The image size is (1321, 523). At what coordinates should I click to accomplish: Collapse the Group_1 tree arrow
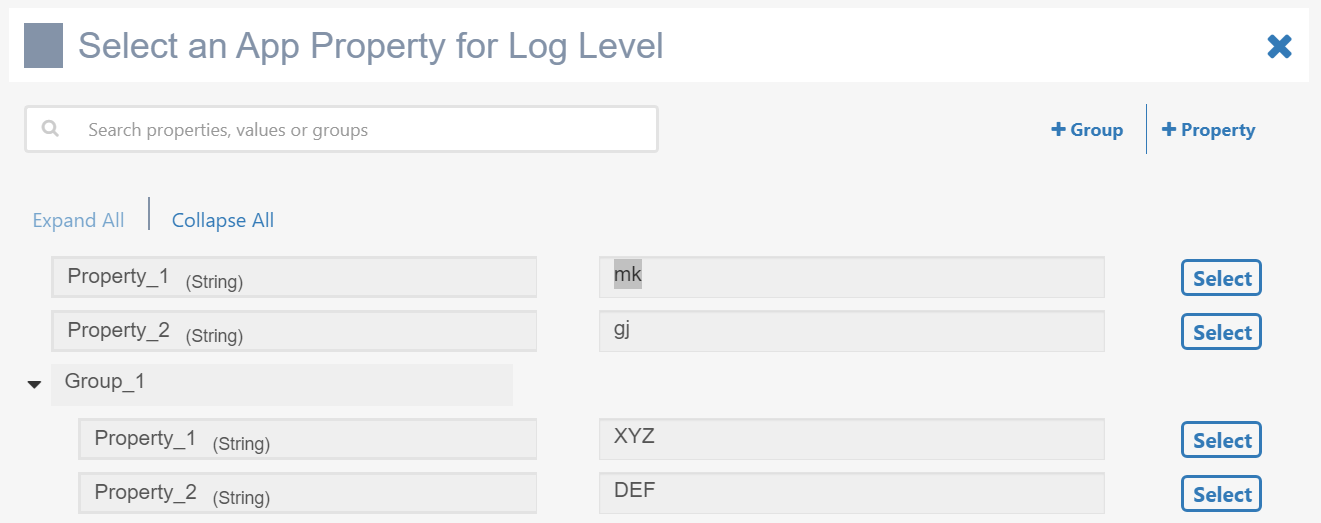tap(34, 385)
